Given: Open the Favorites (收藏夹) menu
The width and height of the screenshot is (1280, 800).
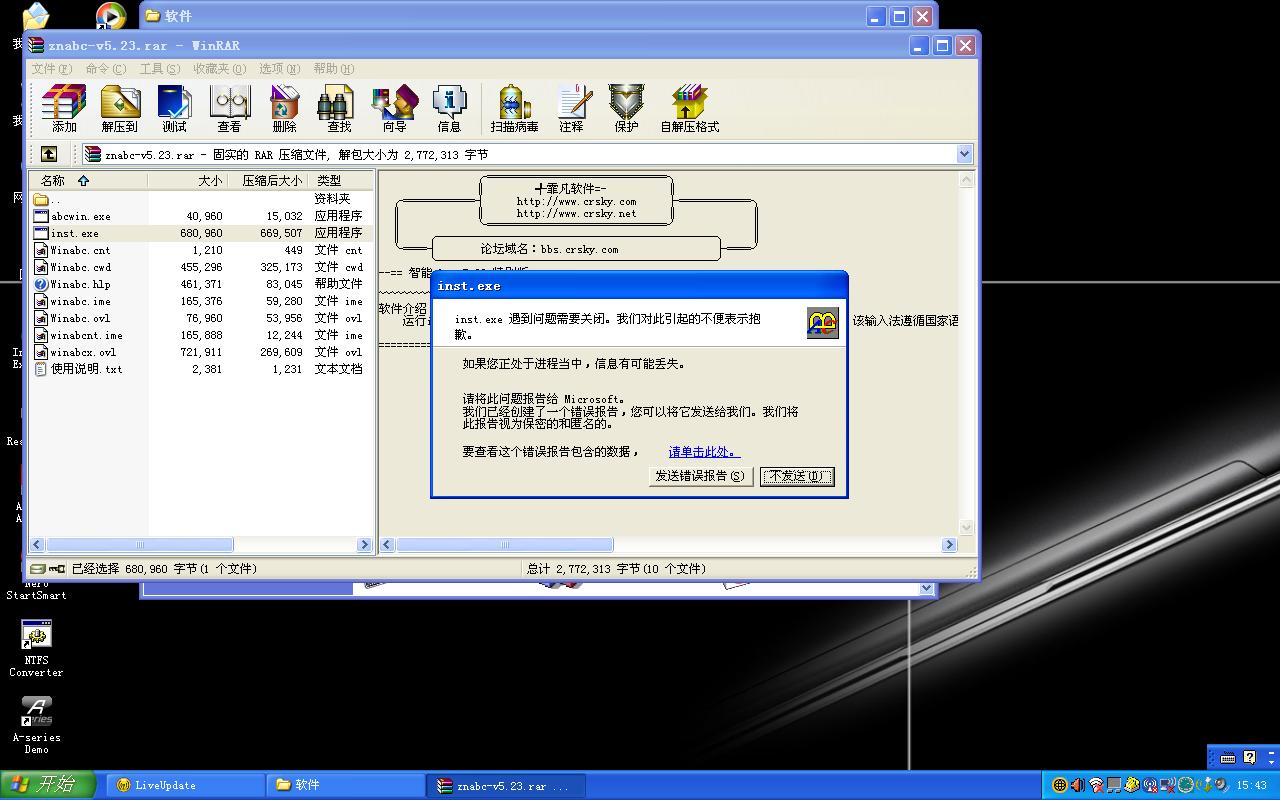Looking at the screenshot, I should (x=219, y=69).
